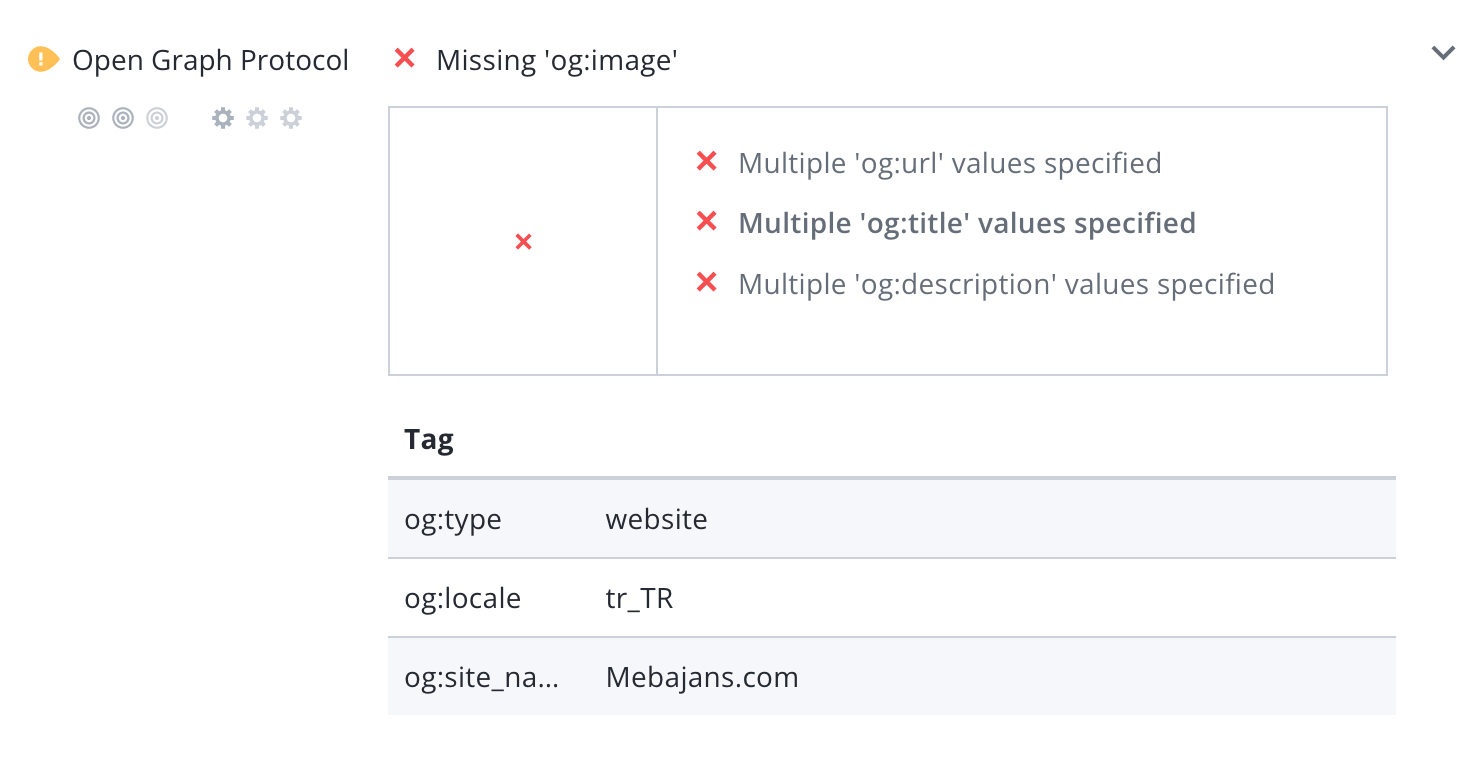
Task: Select the og:locale tr_TR row
Action: pyautogui.click(x=892, y=598)
